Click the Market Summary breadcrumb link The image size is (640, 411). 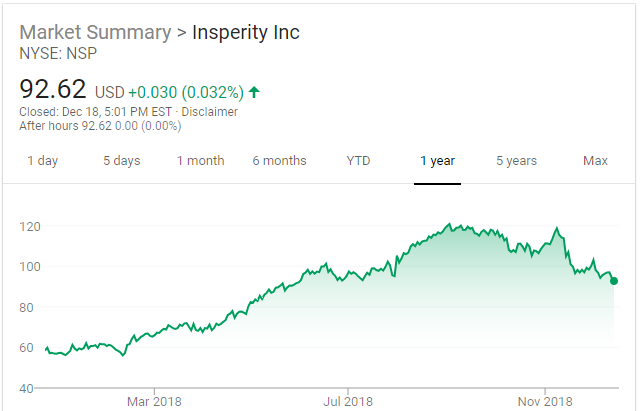point(95,32)
